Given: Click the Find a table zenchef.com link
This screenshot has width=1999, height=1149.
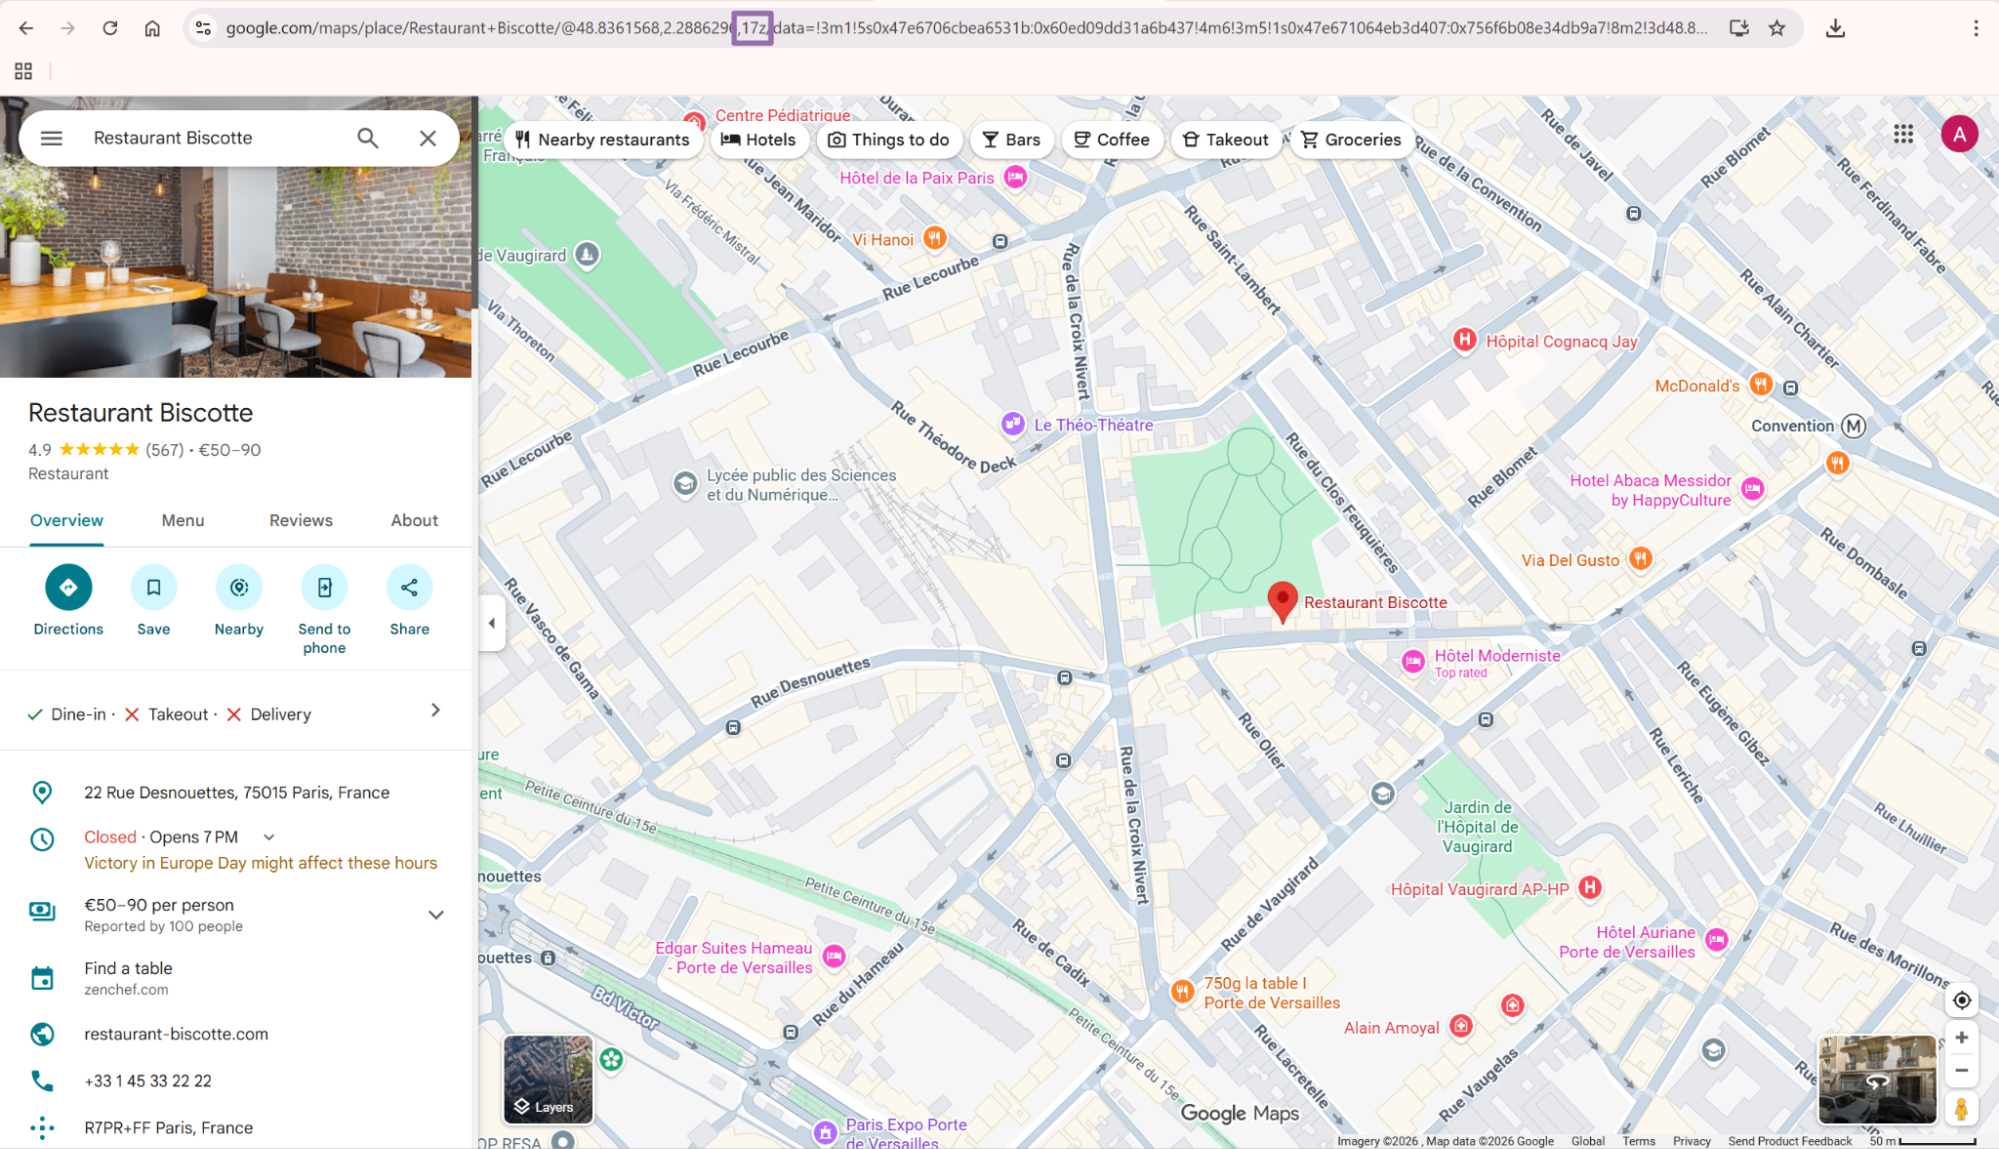Looking at the screenshot, I should pos(128,978).
